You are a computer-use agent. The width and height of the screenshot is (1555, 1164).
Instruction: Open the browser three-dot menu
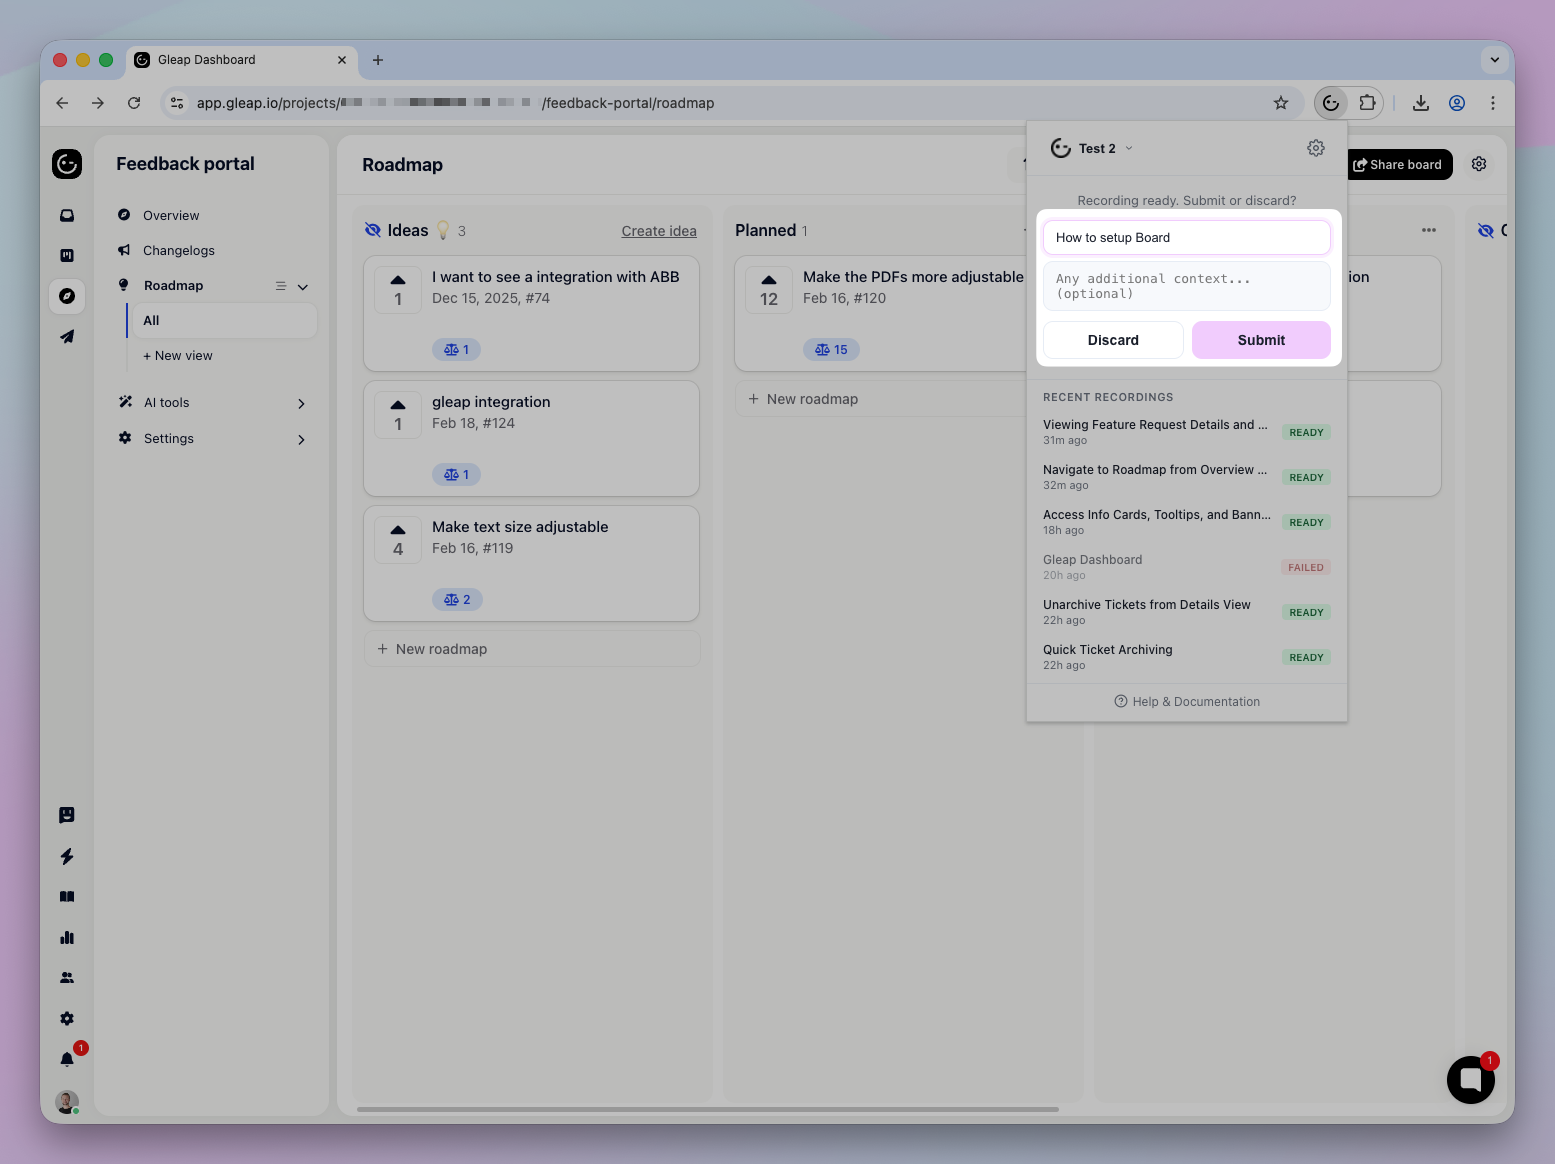(x=1493, y=103)
